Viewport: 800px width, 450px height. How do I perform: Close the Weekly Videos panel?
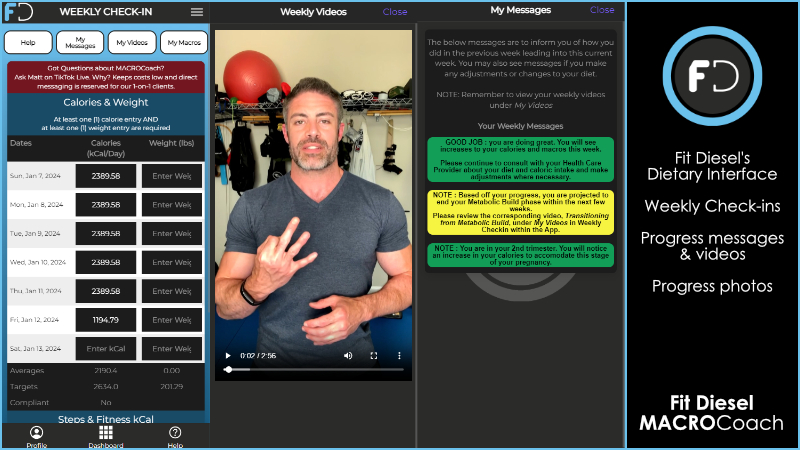point(395,12)
